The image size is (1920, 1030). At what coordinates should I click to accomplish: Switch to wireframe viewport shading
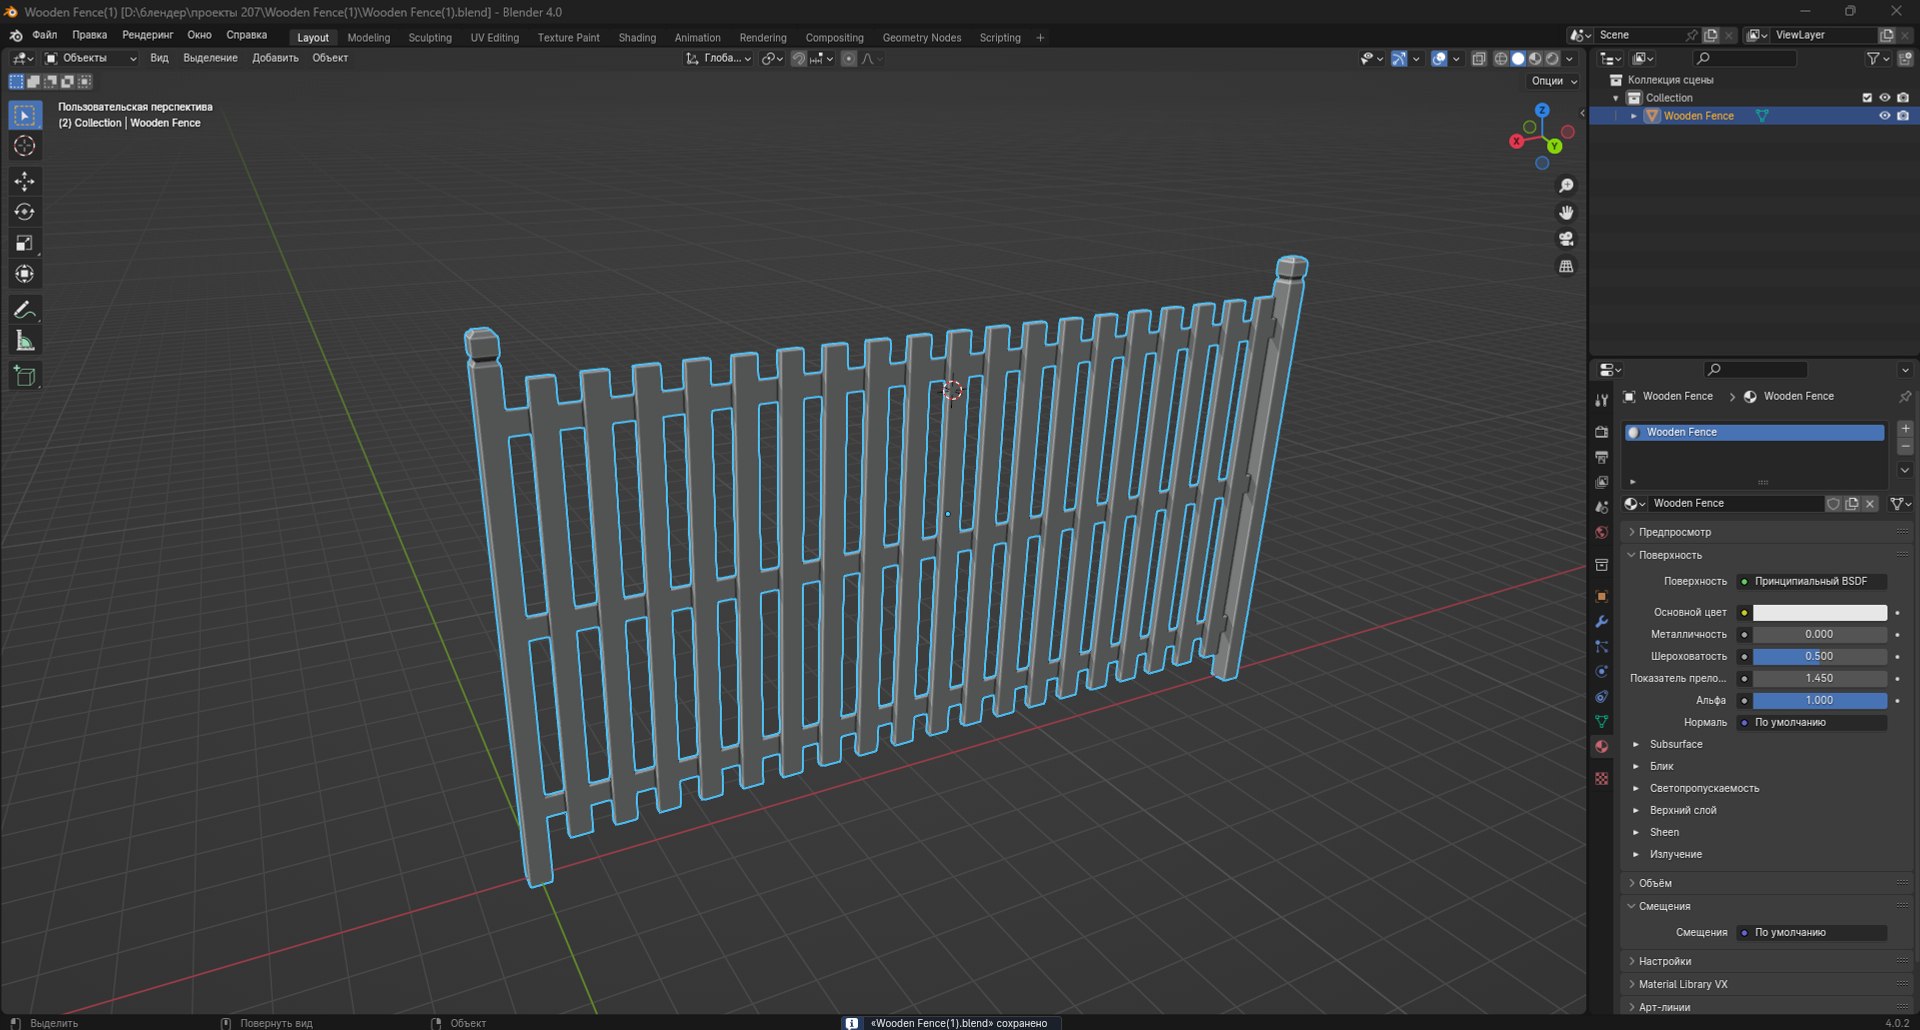point(1501,59)
